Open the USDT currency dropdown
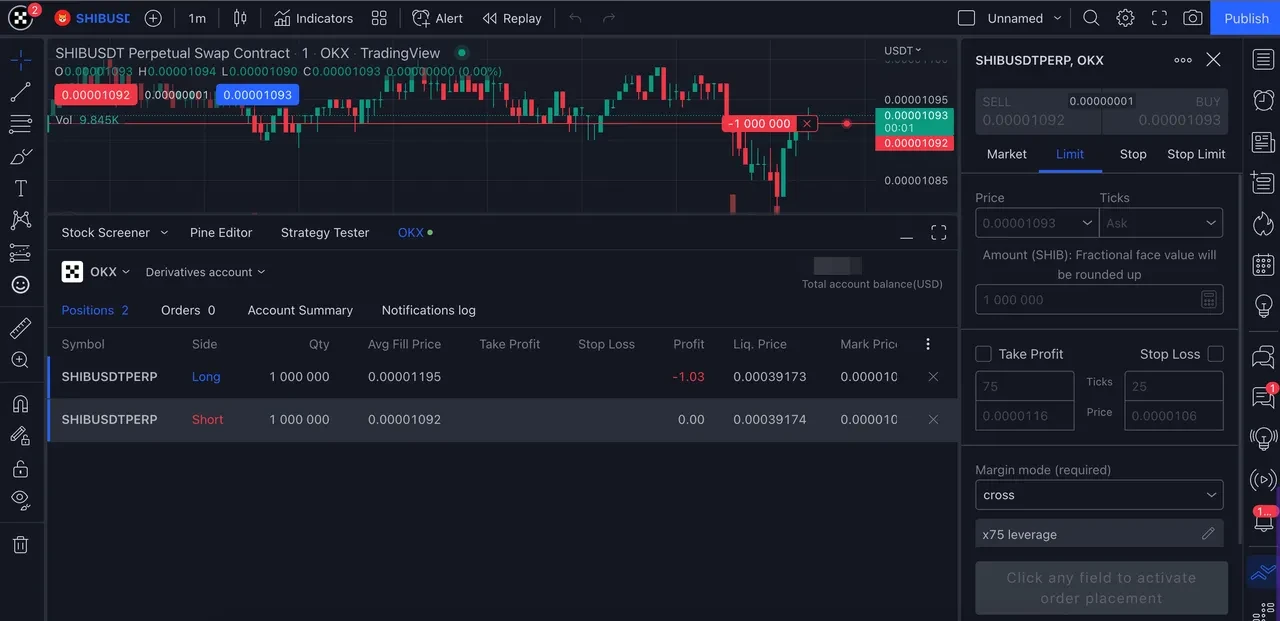1280x621 pixels. 903,50
